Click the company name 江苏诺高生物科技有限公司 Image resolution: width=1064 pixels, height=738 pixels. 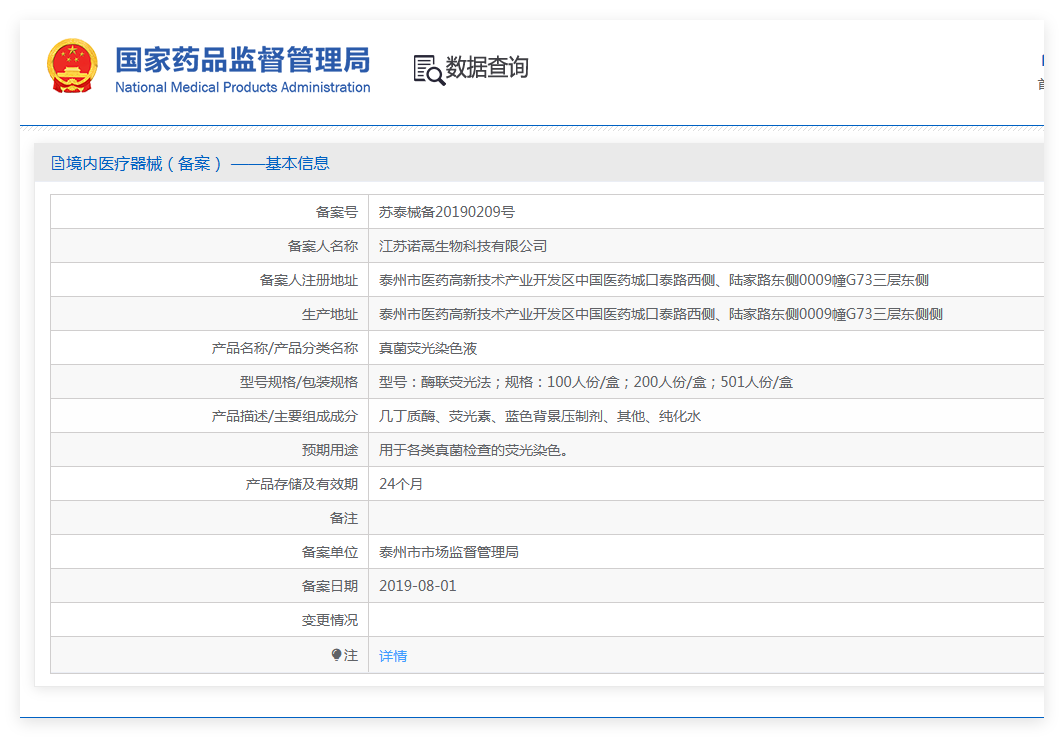click(463, 246)
